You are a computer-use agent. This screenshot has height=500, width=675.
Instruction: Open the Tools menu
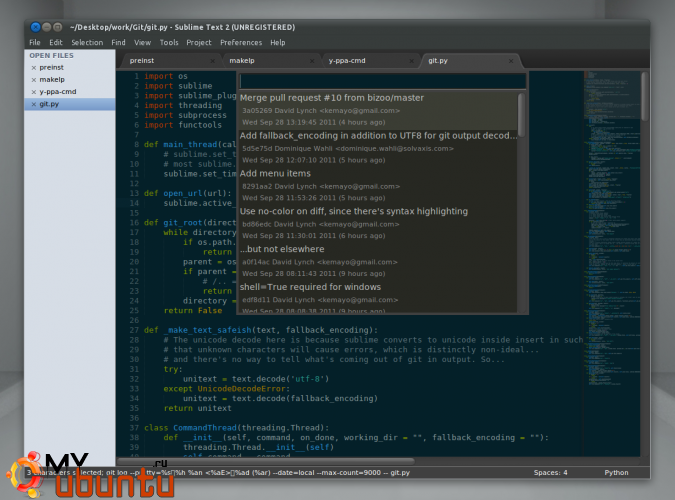click(x=169, y=43)
